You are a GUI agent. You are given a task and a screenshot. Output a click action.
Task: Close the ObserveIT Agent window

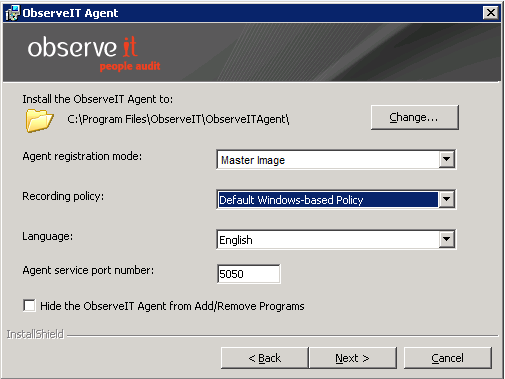[x=491, y=13]
